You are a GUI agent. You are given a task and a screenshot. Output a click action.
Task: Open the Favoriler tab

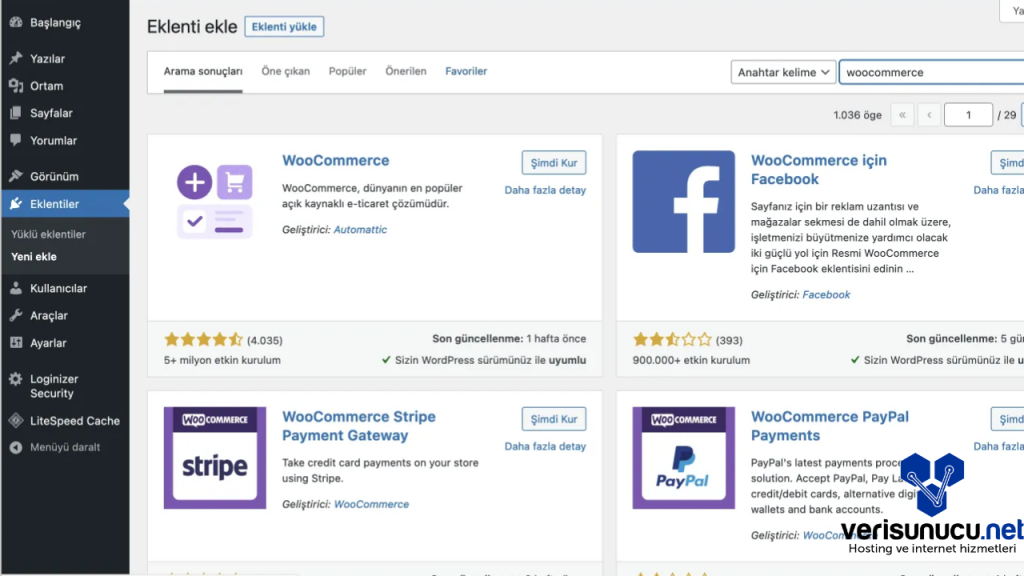click(x=466, y=71)
